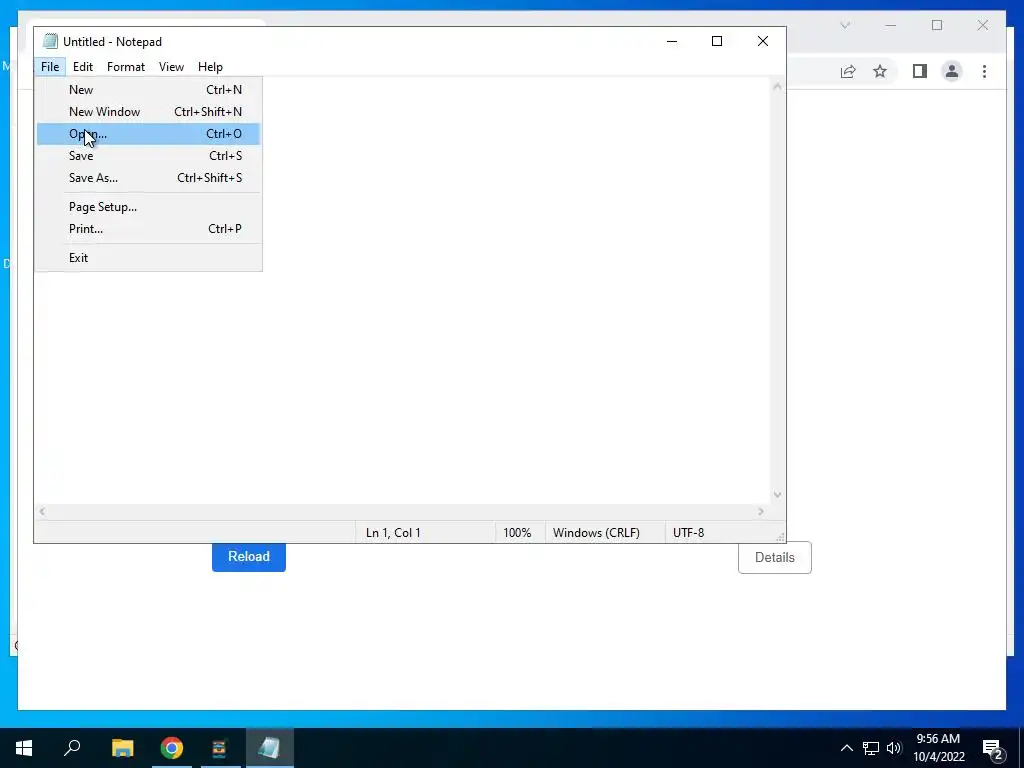Show hidden system tray icons
Viewport: 1024px width, 768px height.
[x=846, y=748]
